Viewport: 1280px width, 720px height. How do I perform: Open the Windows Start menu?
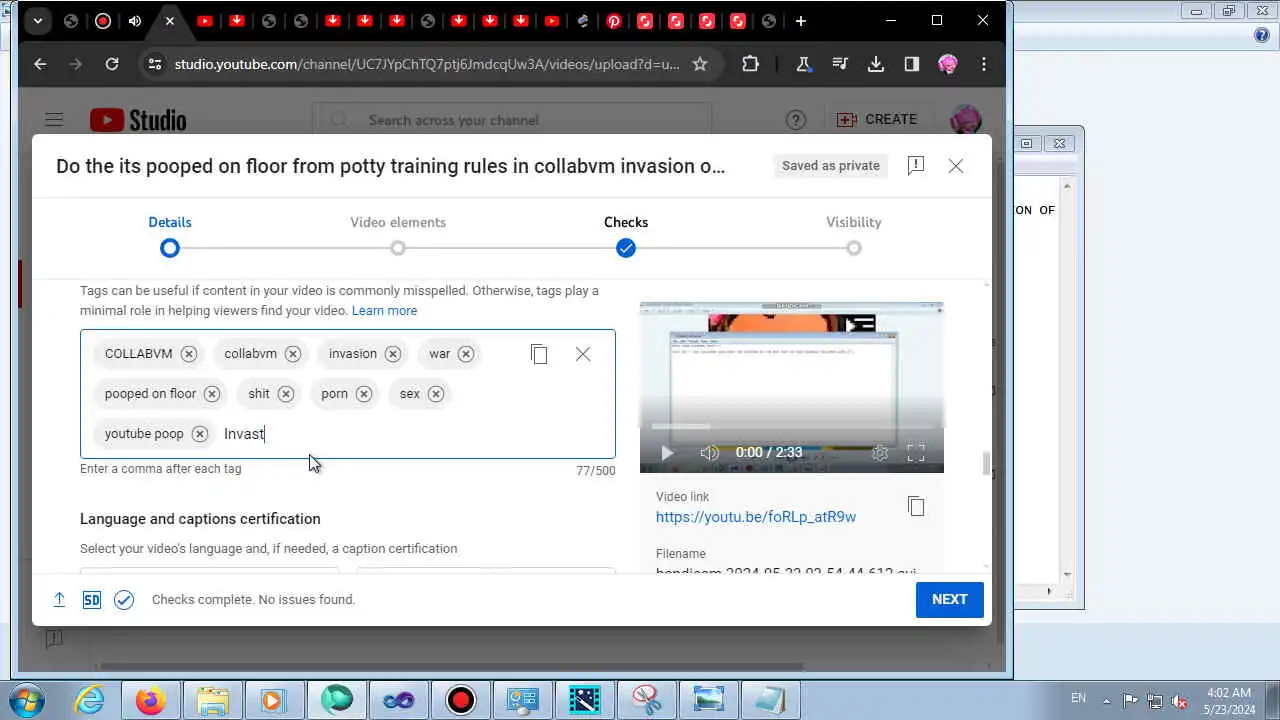27,699
